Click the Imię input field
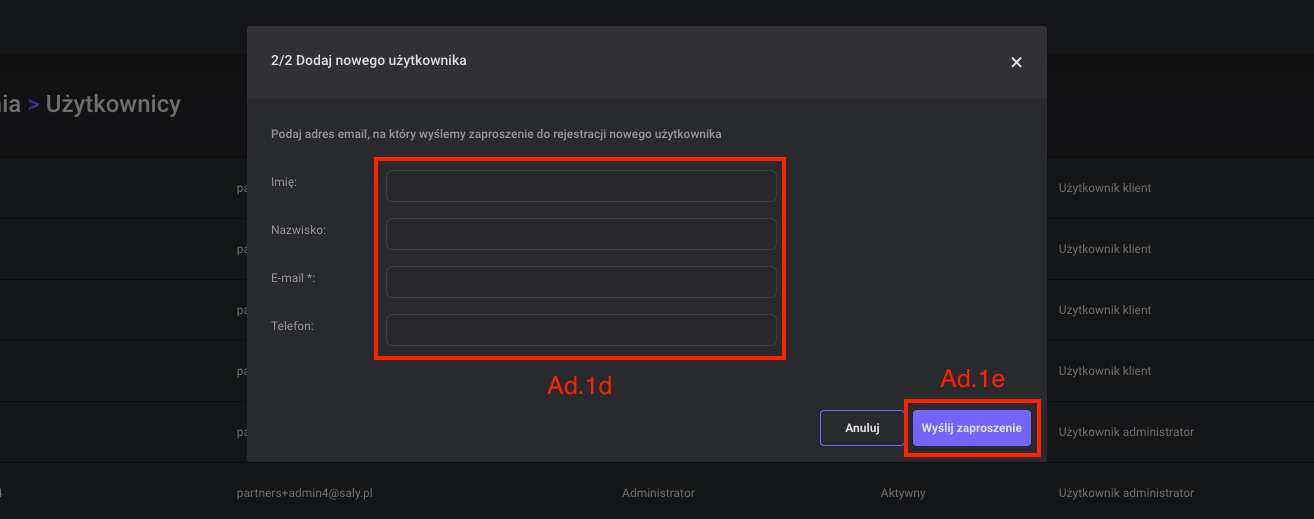 [580, 186]
